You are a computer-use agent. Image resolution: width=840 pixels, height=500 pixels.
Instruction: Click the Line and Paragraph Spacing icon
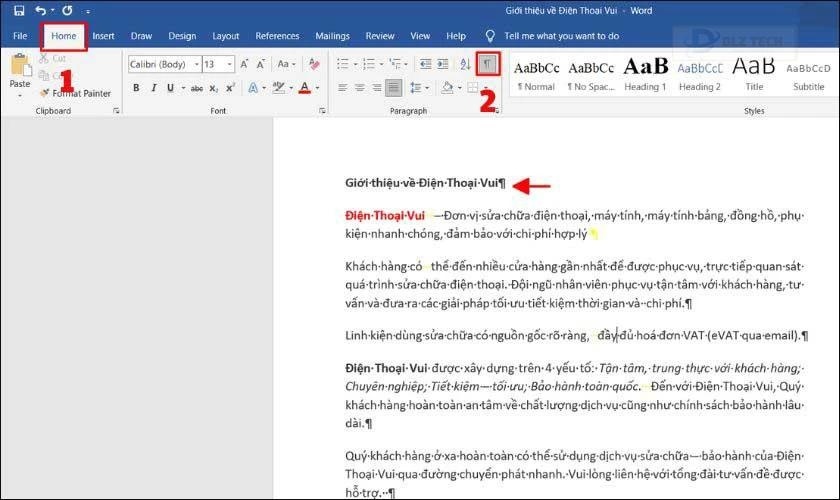tap(416, 87)
